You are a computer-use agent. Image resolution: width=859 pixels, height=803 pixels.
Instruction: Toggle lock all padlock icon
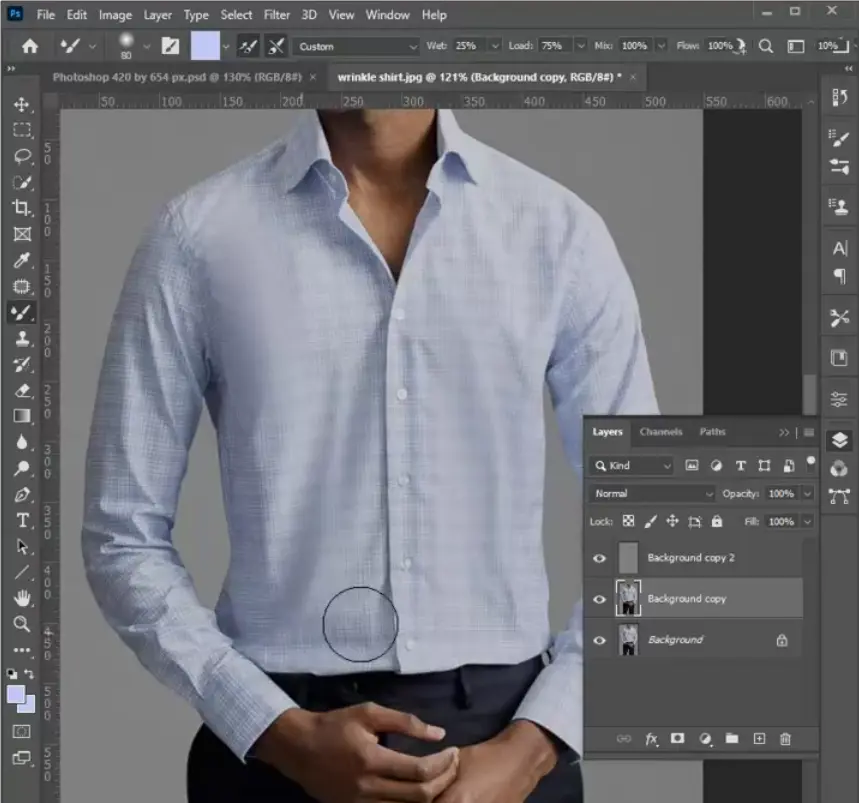click(x=717, y=521)
